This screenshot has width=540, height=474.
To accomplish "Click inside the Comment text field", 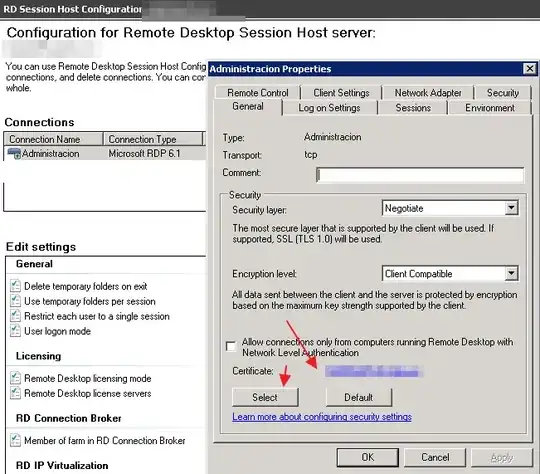I will 420,175.
